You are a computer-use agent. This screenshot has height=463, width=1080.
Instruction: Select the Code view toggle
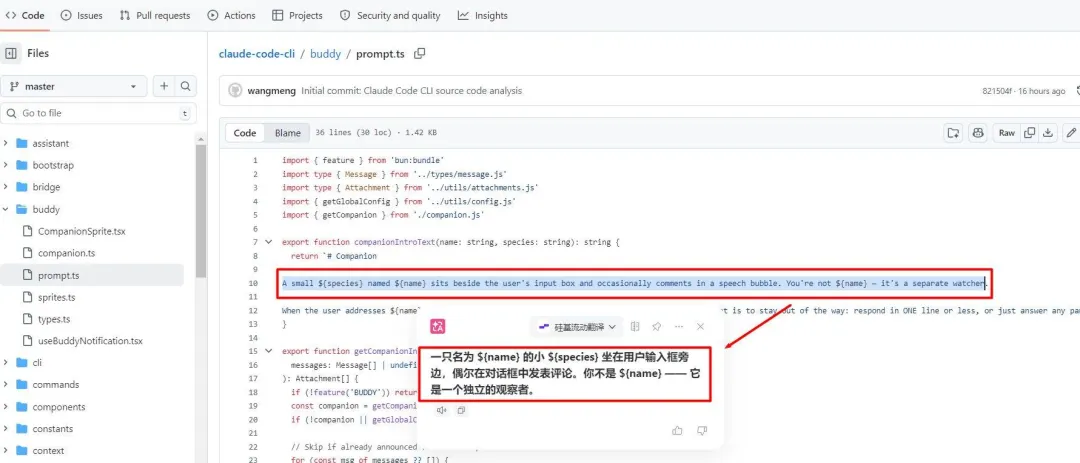(245, 133)
